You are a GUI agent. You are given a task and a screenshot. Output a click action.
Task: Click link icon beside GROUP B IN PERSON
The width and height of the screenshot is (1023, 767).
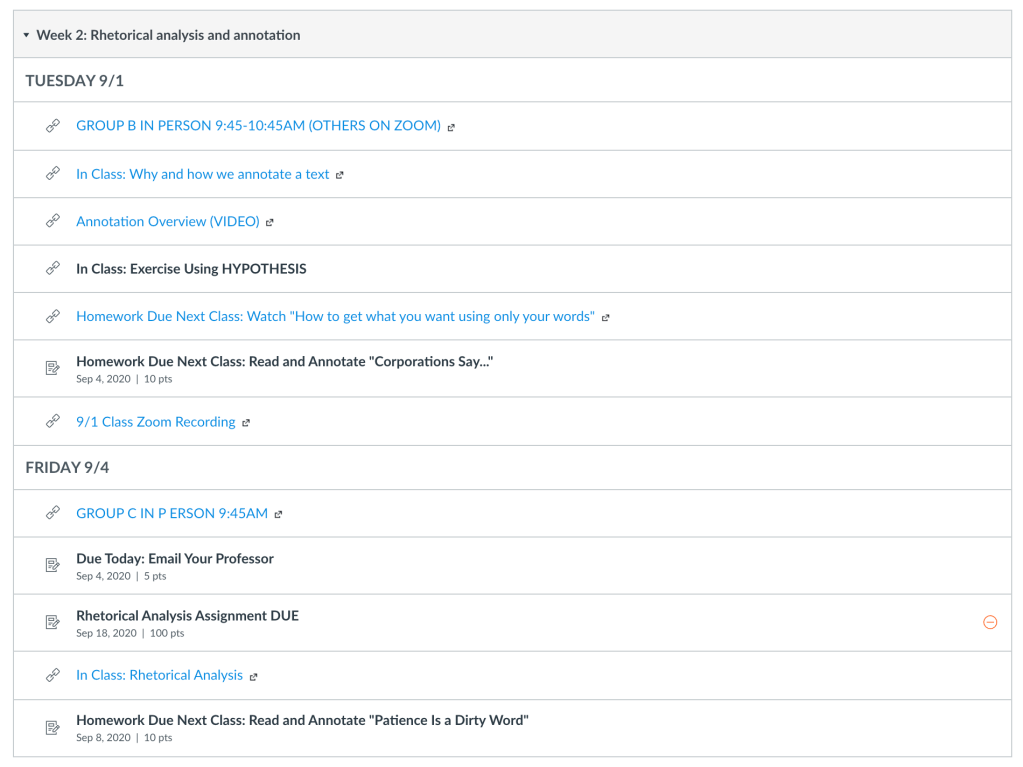point(53,126)
